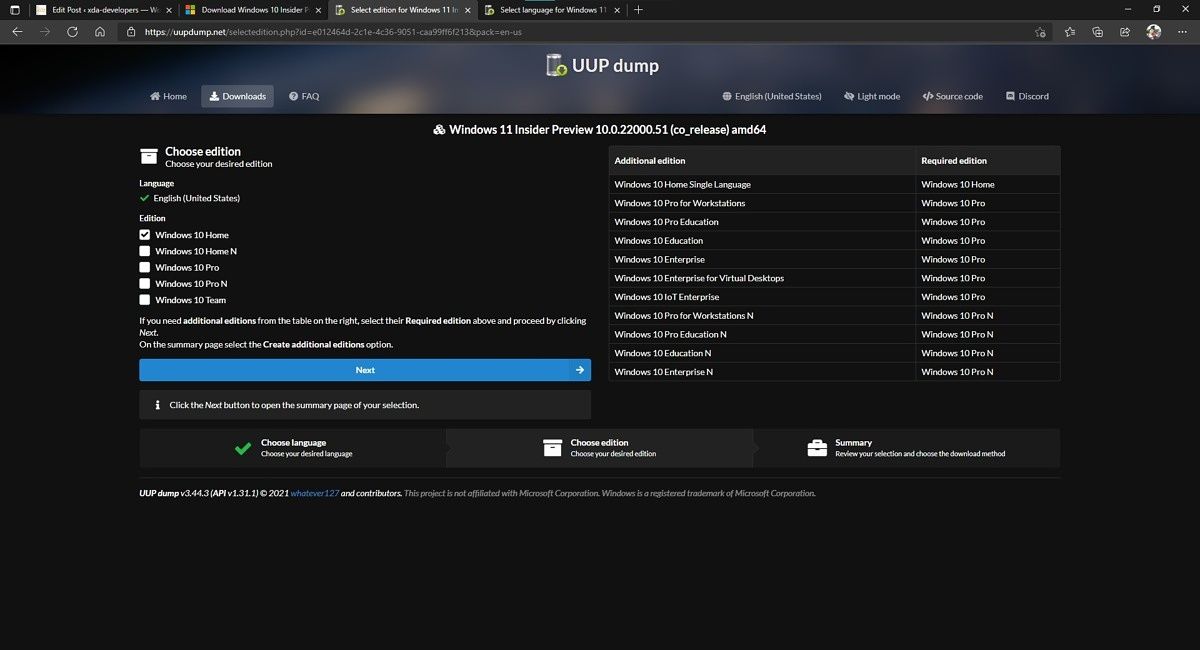Switch the site to Light mode

point(871,96)
